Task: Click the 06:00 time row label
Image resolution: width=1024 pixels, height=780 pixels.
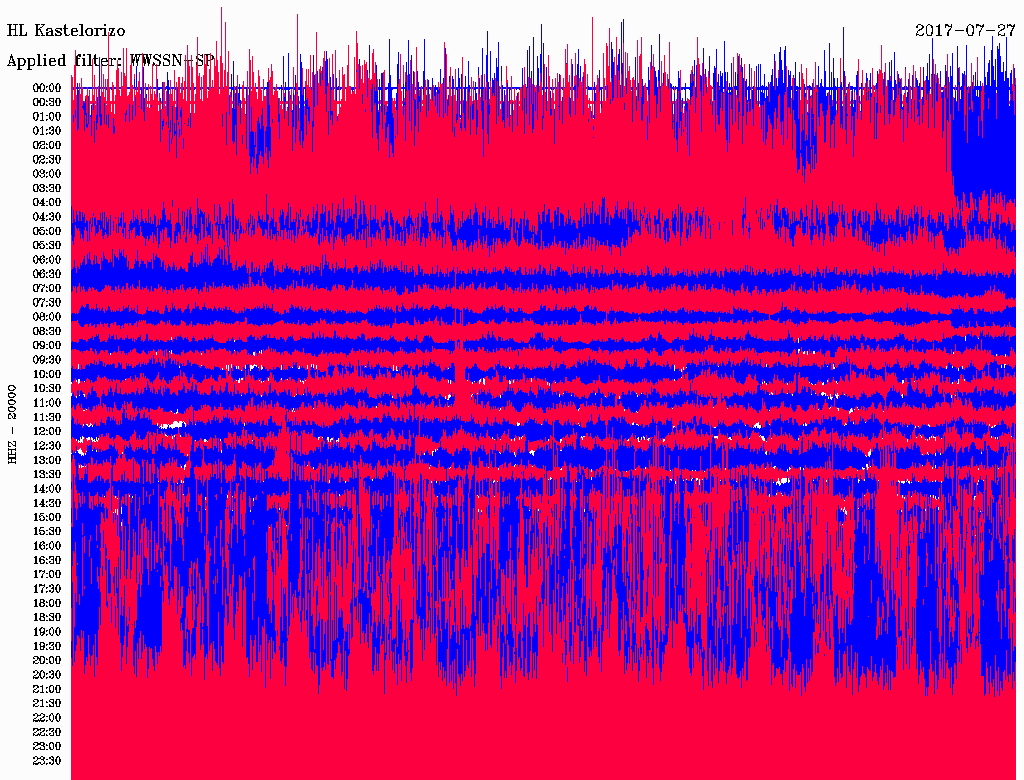Action: 47,259
